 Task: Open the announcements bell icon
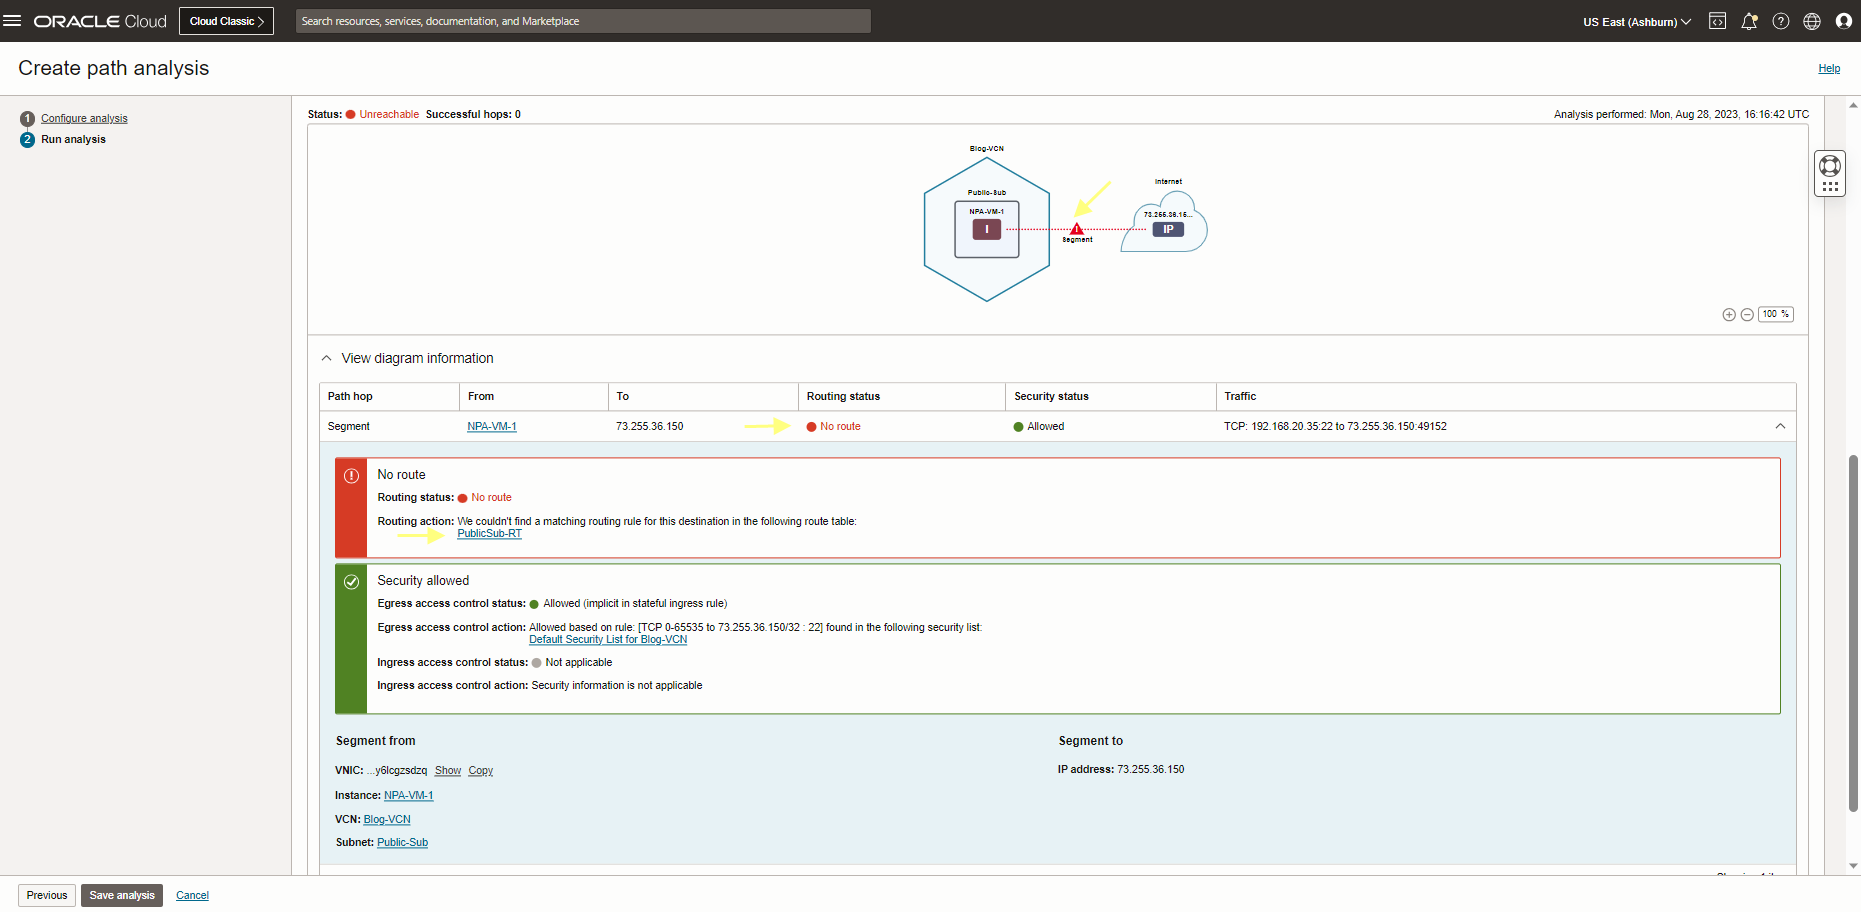pos(1749,21)
